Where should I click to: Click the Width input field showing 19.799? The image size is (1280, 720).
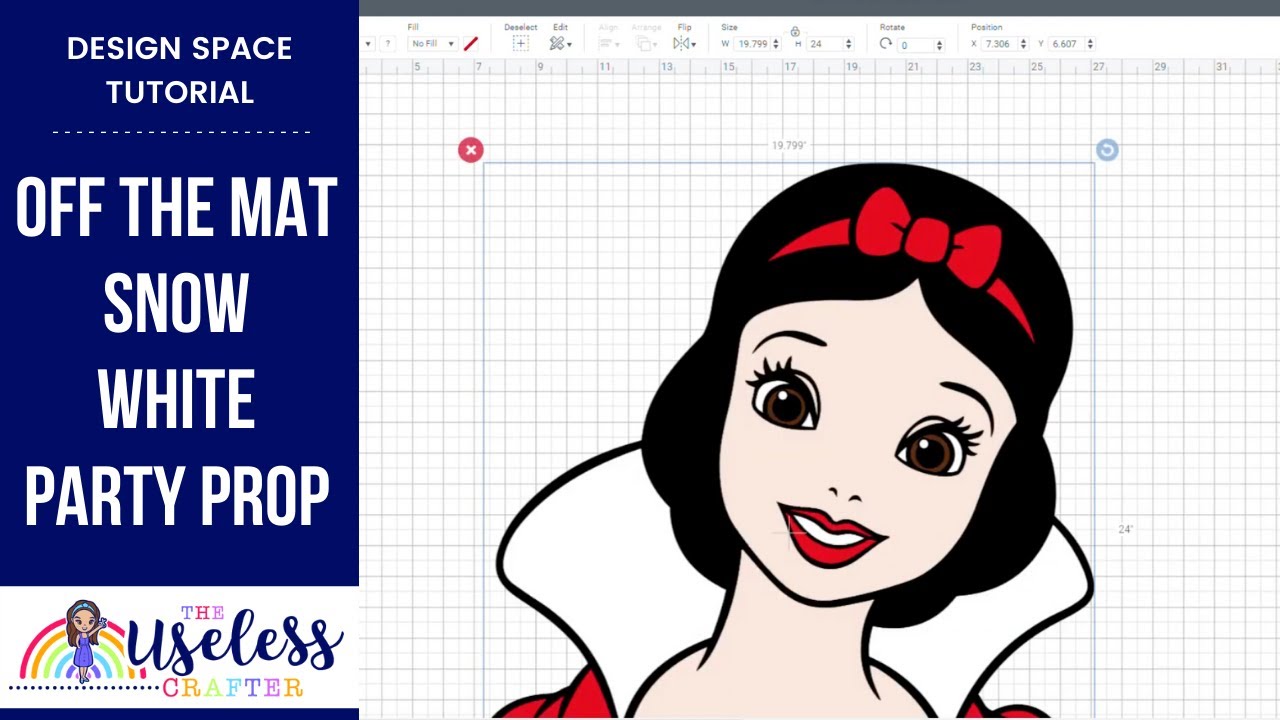753,44
